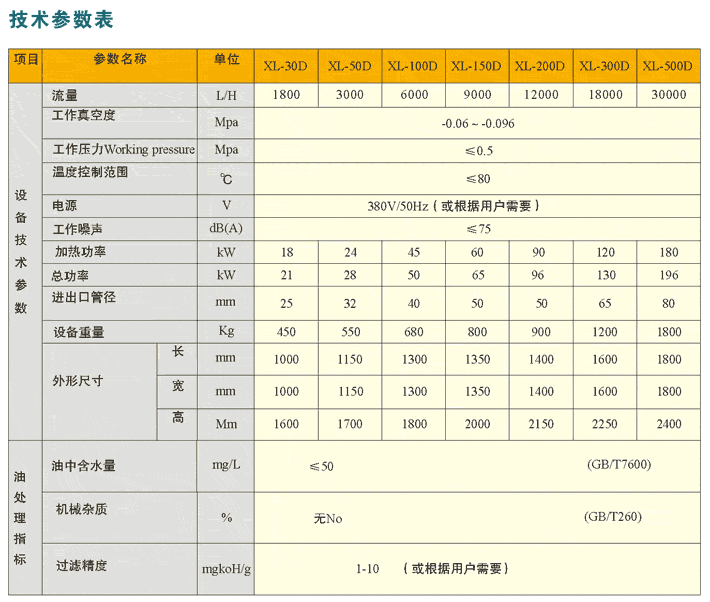This screenshot has width=710, height=602.
Task: Select the GB/T7600 standard text
Action: tap(620, 465)
